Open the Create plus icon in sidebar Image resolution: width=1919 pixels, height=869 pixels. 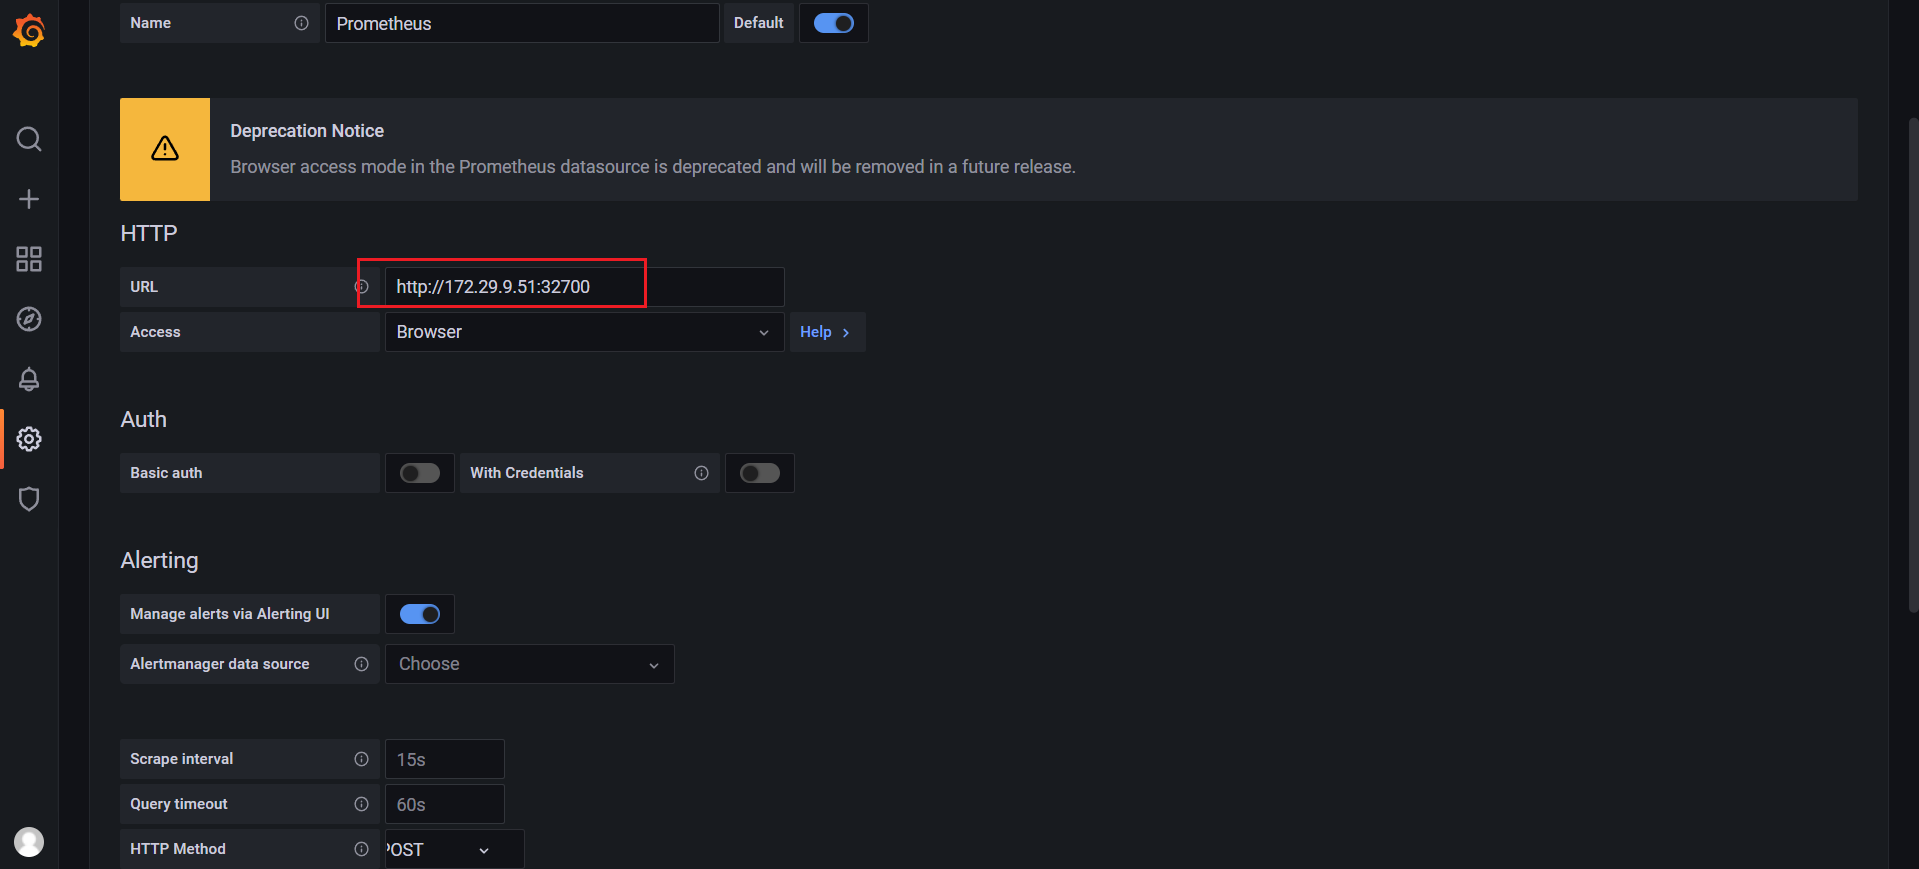[x=29, y=199]
